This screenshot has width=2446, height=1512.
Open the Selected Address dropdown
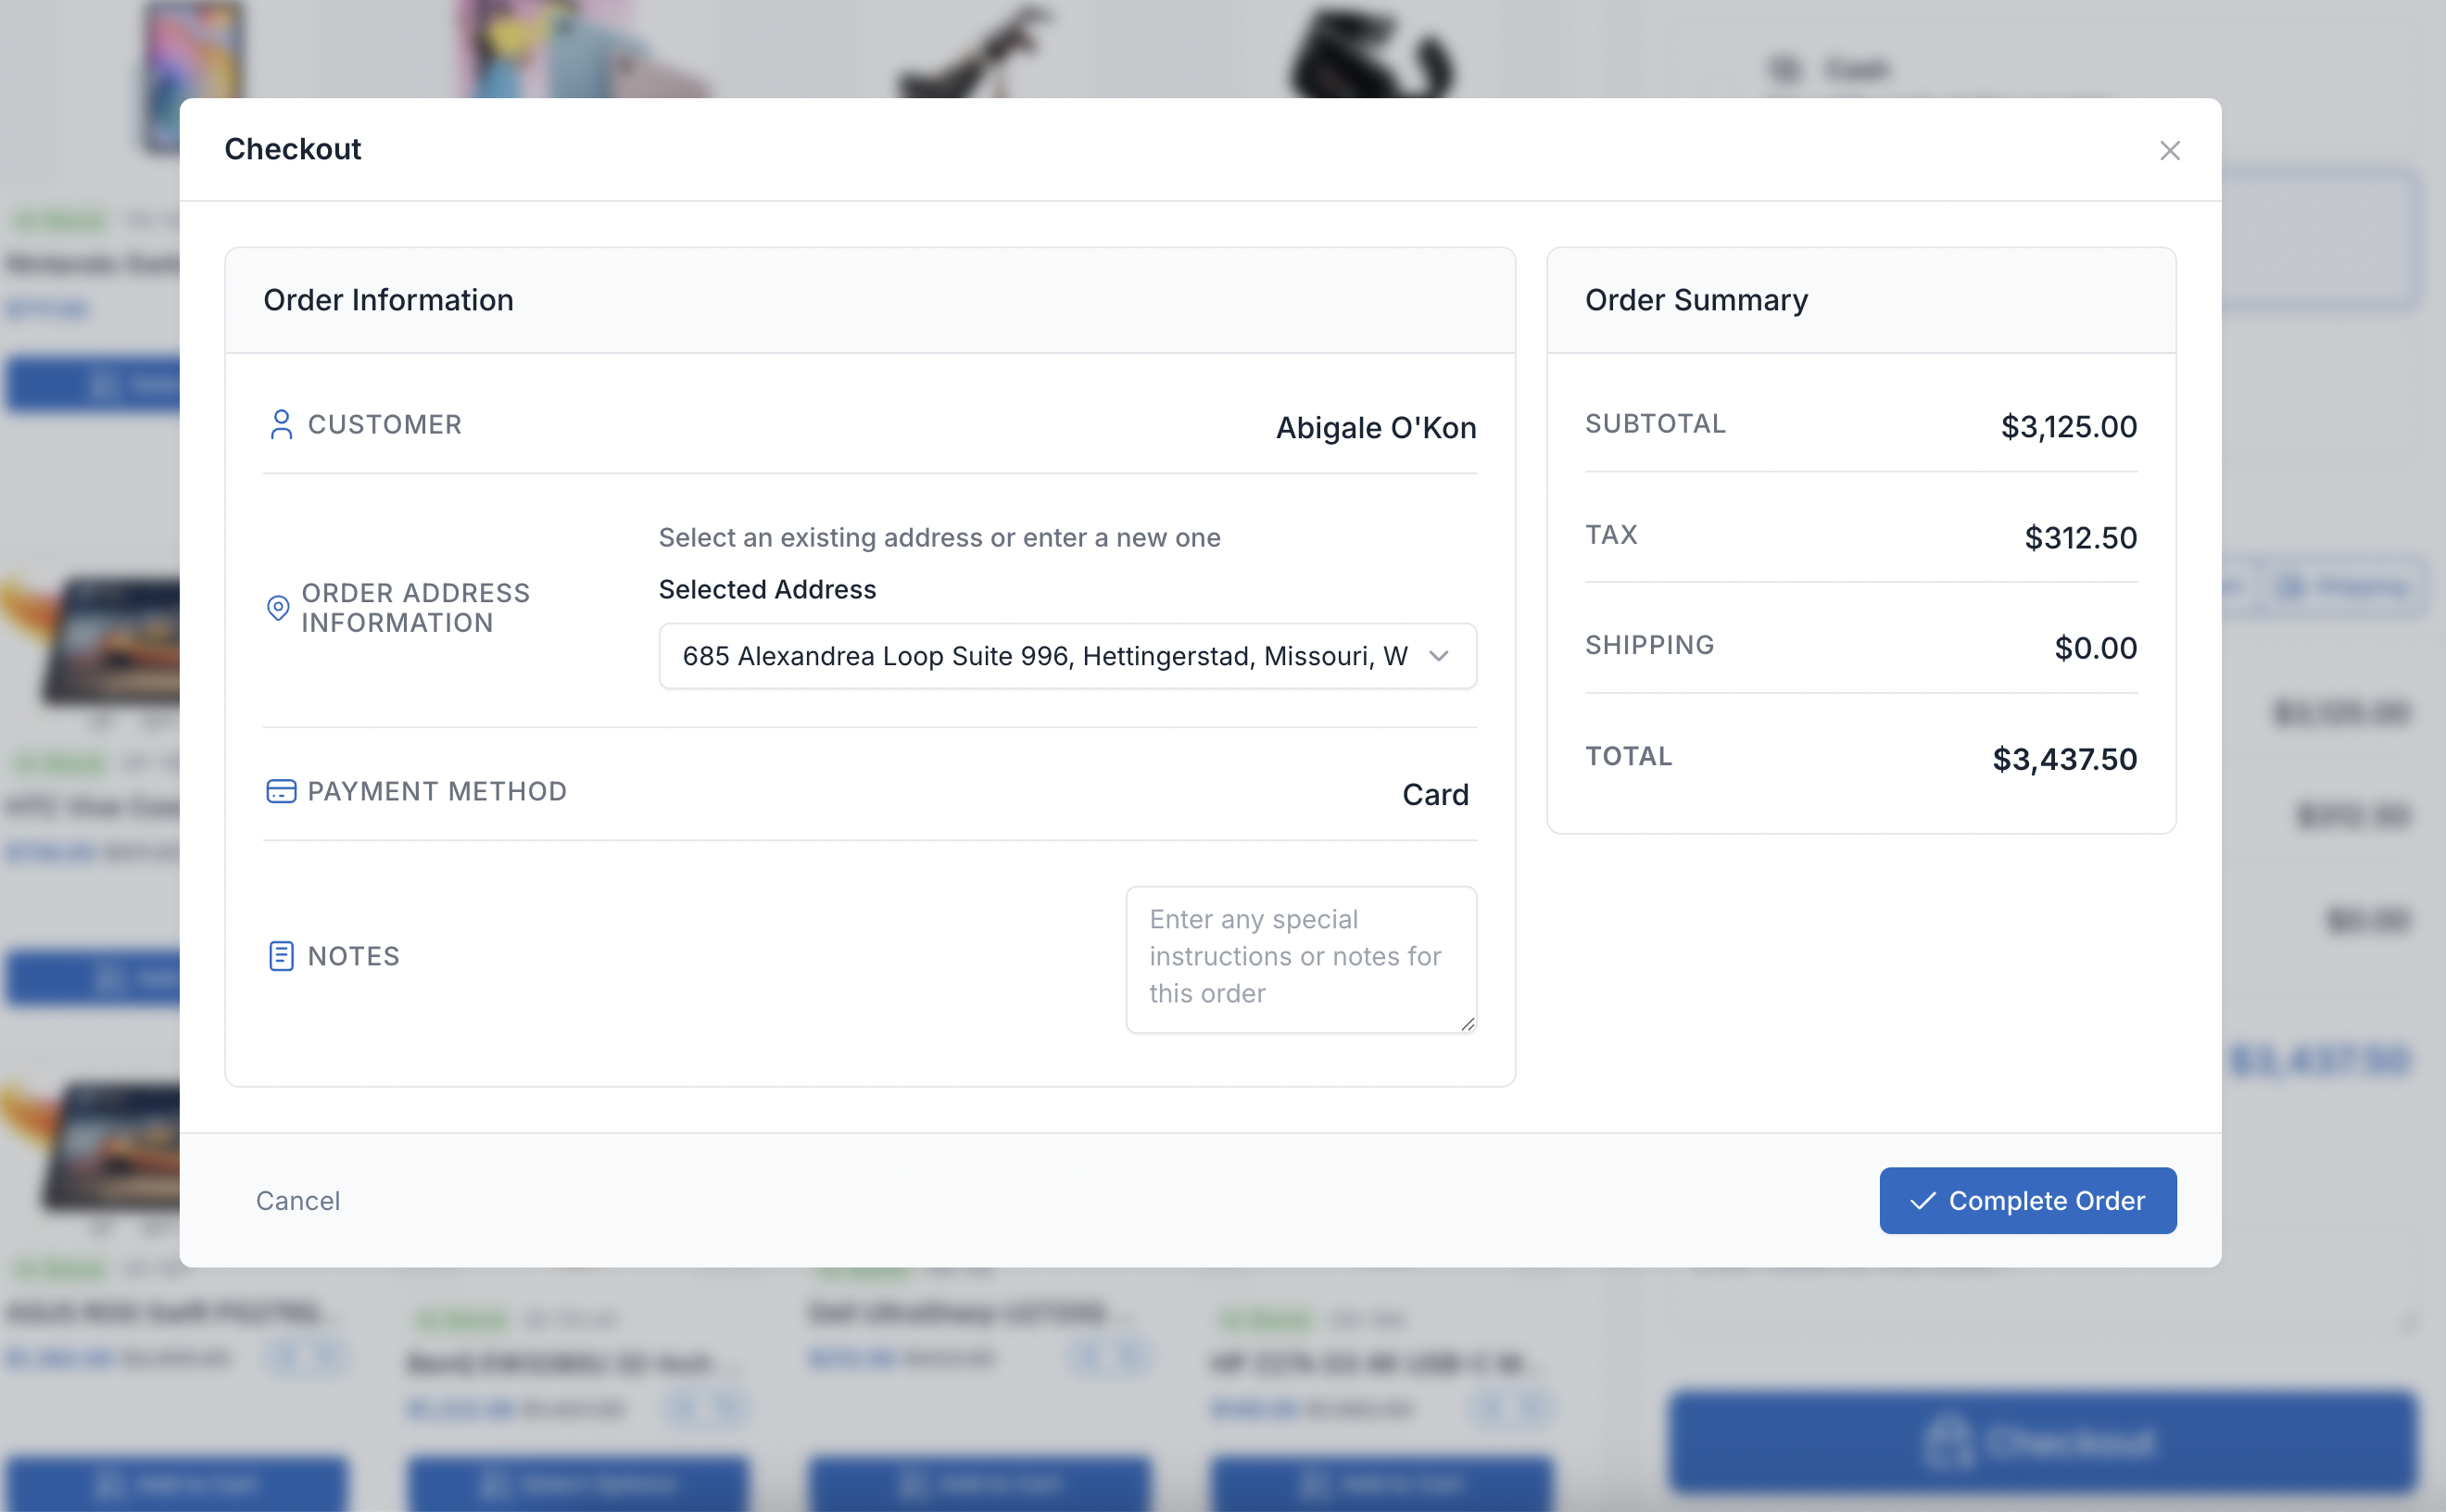coord(1067,656)
